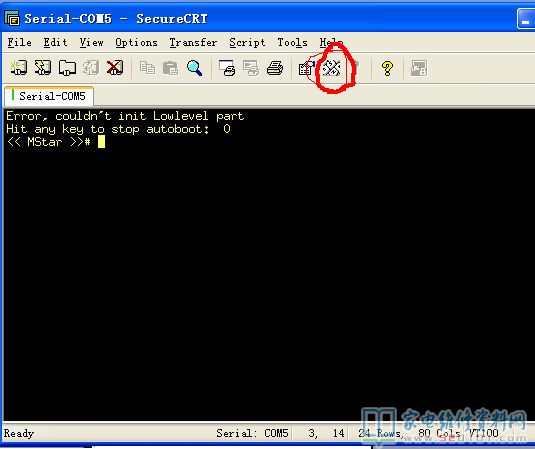
Task: Click the Connect toolbar icon
Action: [x=18, y=68]
